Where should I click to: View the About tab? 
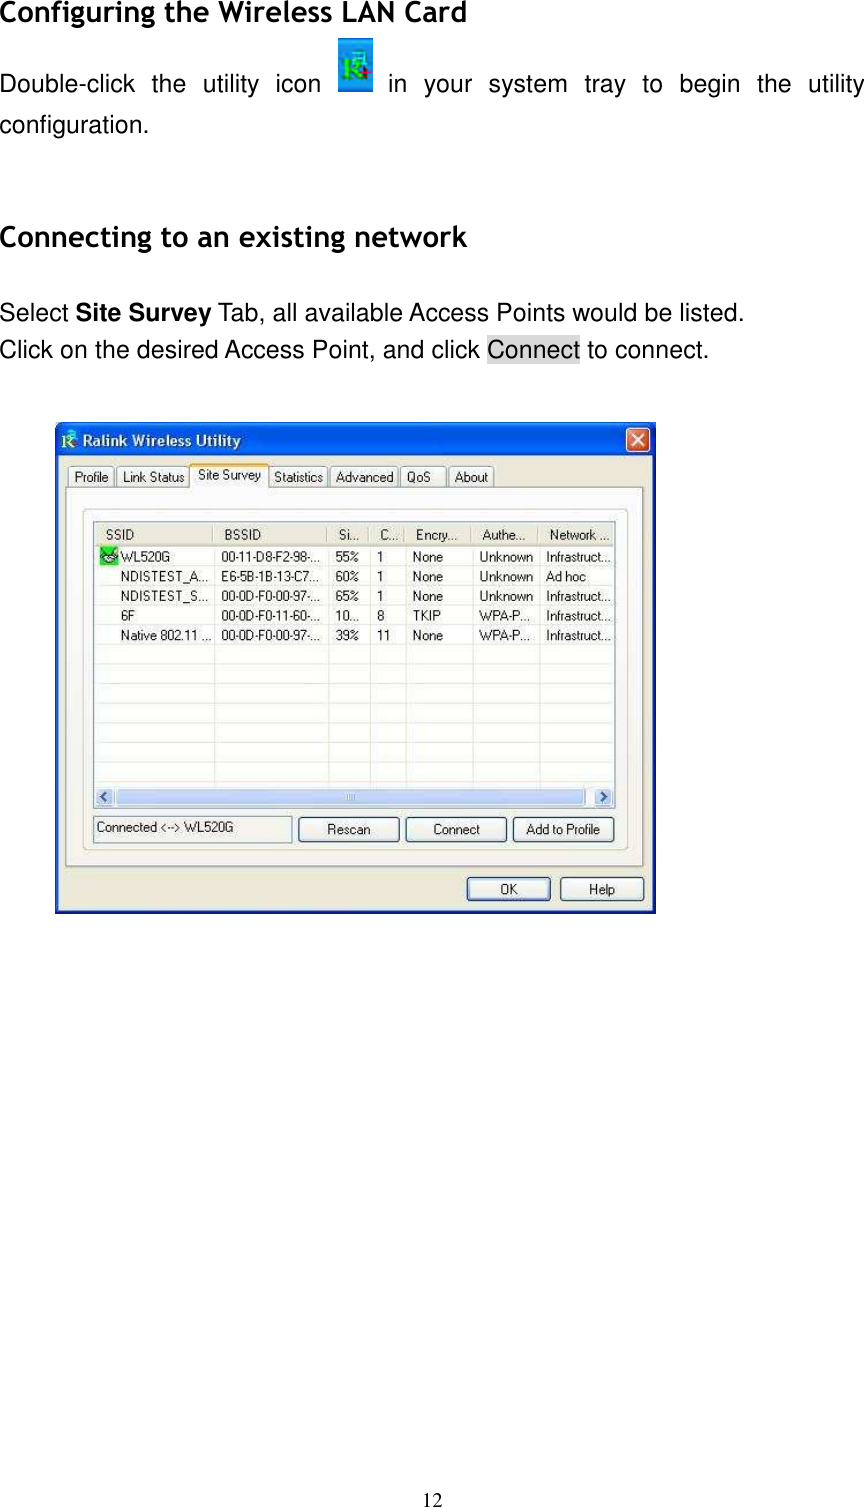click(x=471, y=477)
